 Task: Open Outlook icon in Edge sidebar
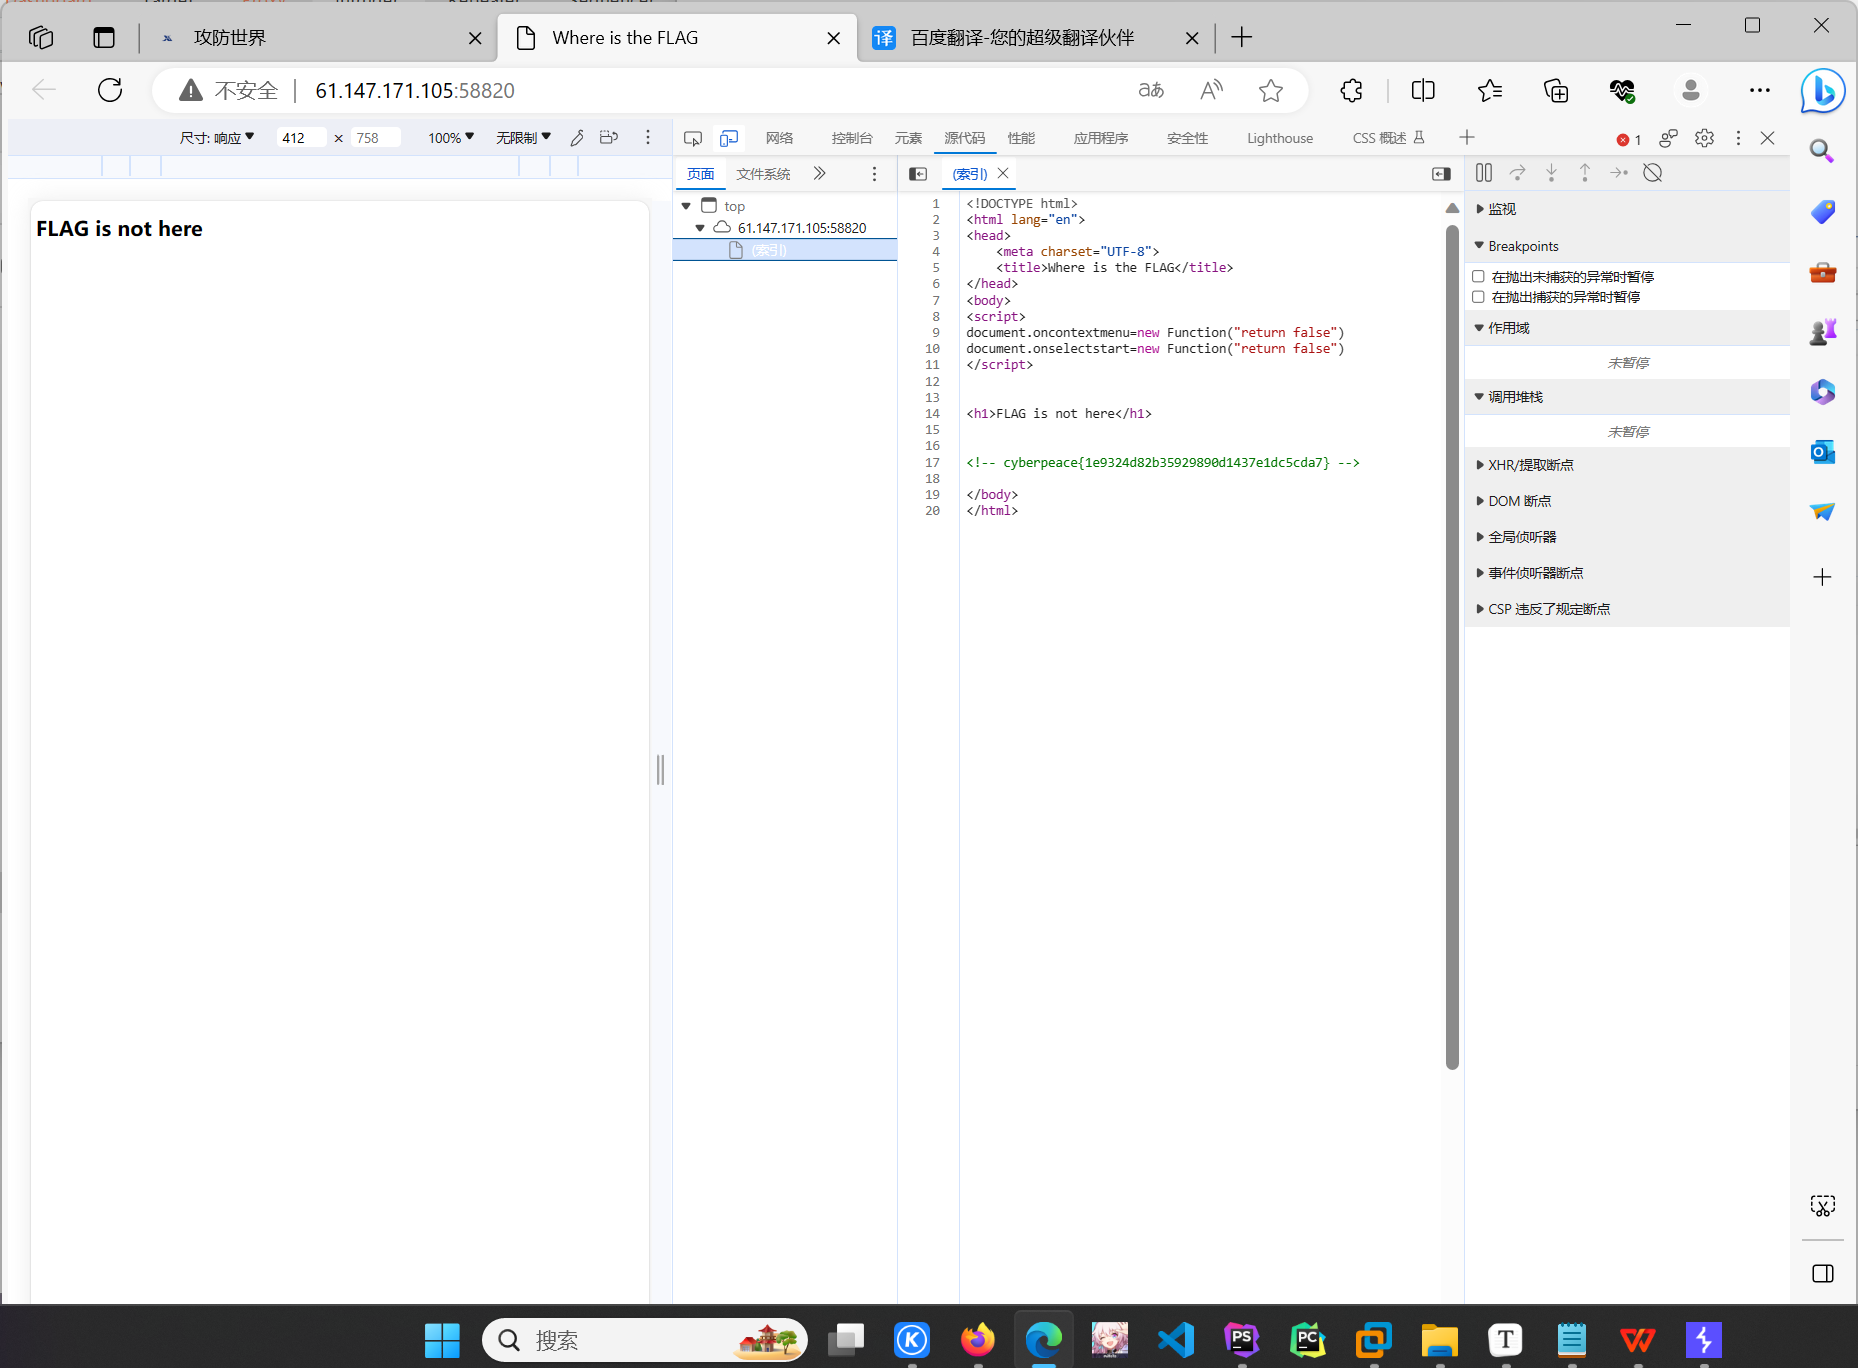(x=1823, y=452)
